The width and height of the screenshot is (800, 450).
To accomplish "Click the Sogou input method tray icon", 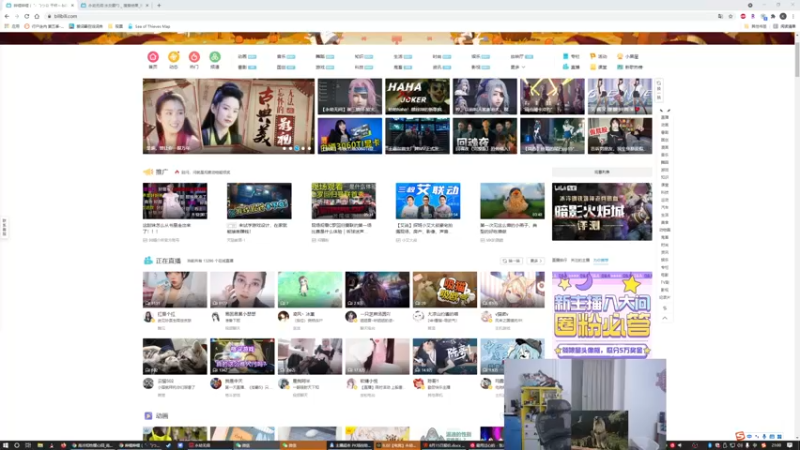I will point(740,436).
